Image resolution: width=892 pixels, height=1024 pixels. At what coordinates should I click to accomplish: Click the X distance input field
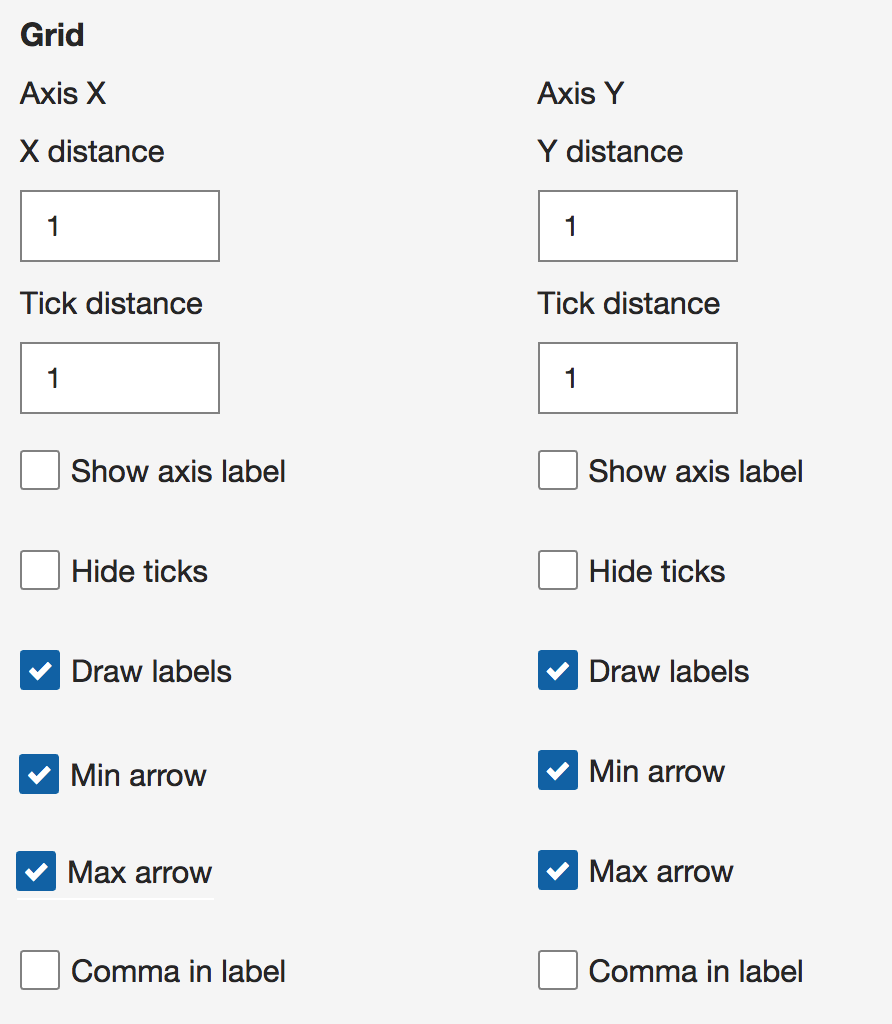click(x=119, y=226)
